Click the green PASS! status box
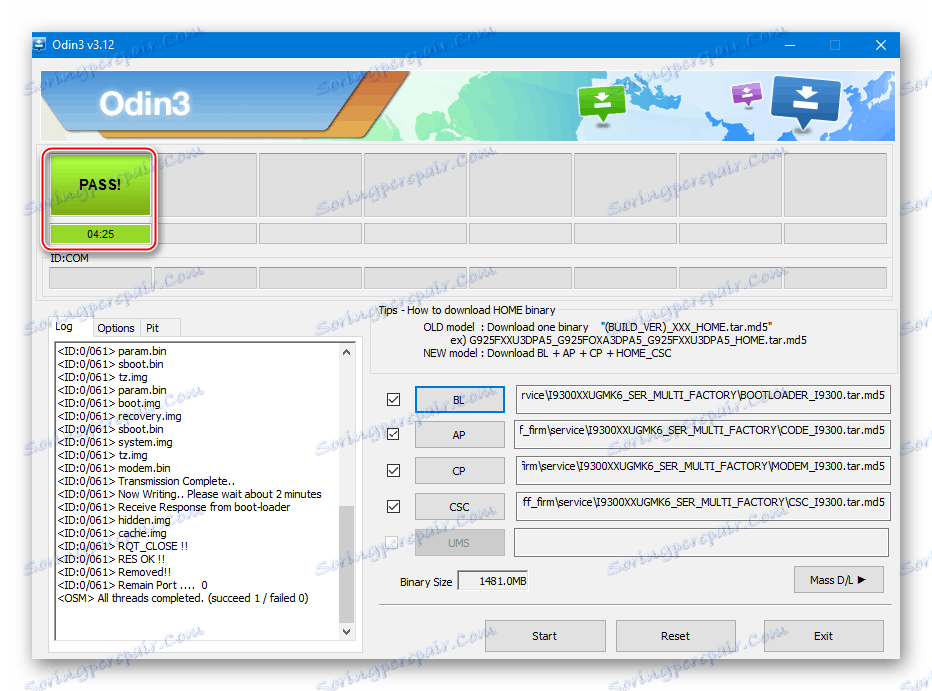This screenshot has height=691, width=932. coord(100,185)
